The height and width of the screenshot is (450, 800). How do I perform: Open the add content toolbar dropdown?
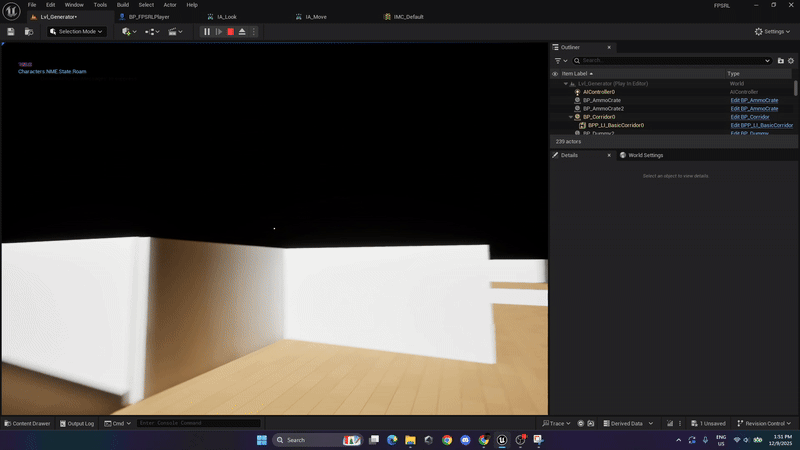coord(128,32)
